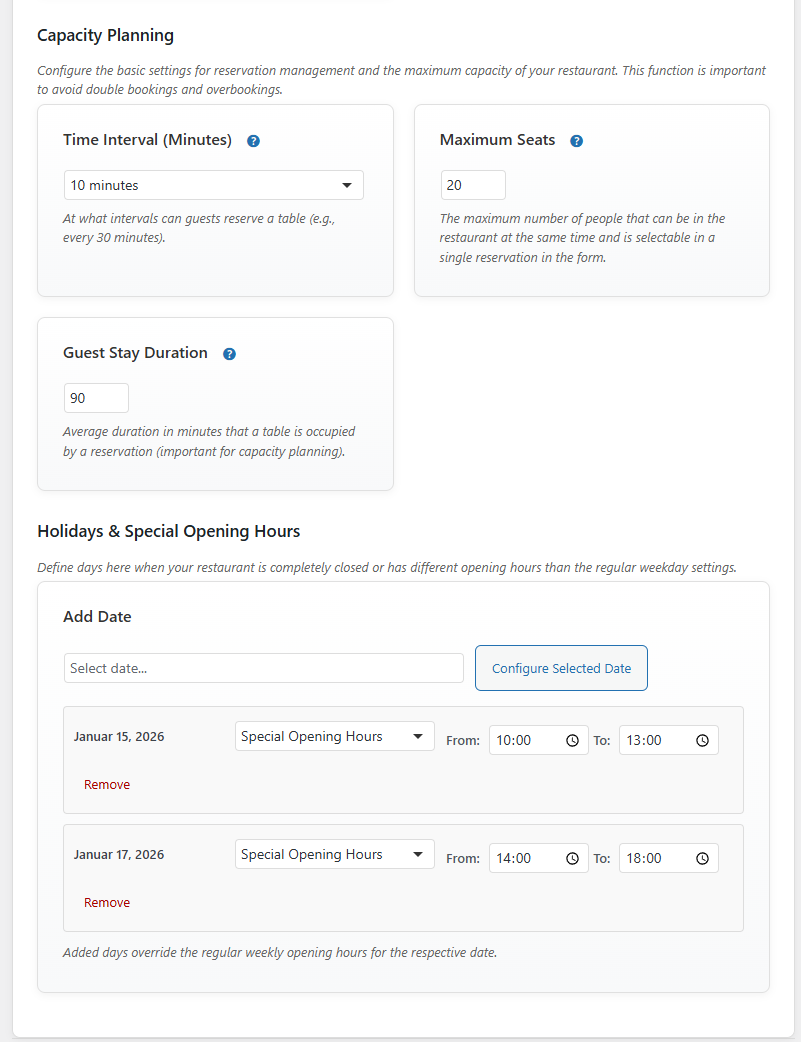The image size is (801, 1042).
Task: Click the Select date input field
Action: click(x=263, y=668)
